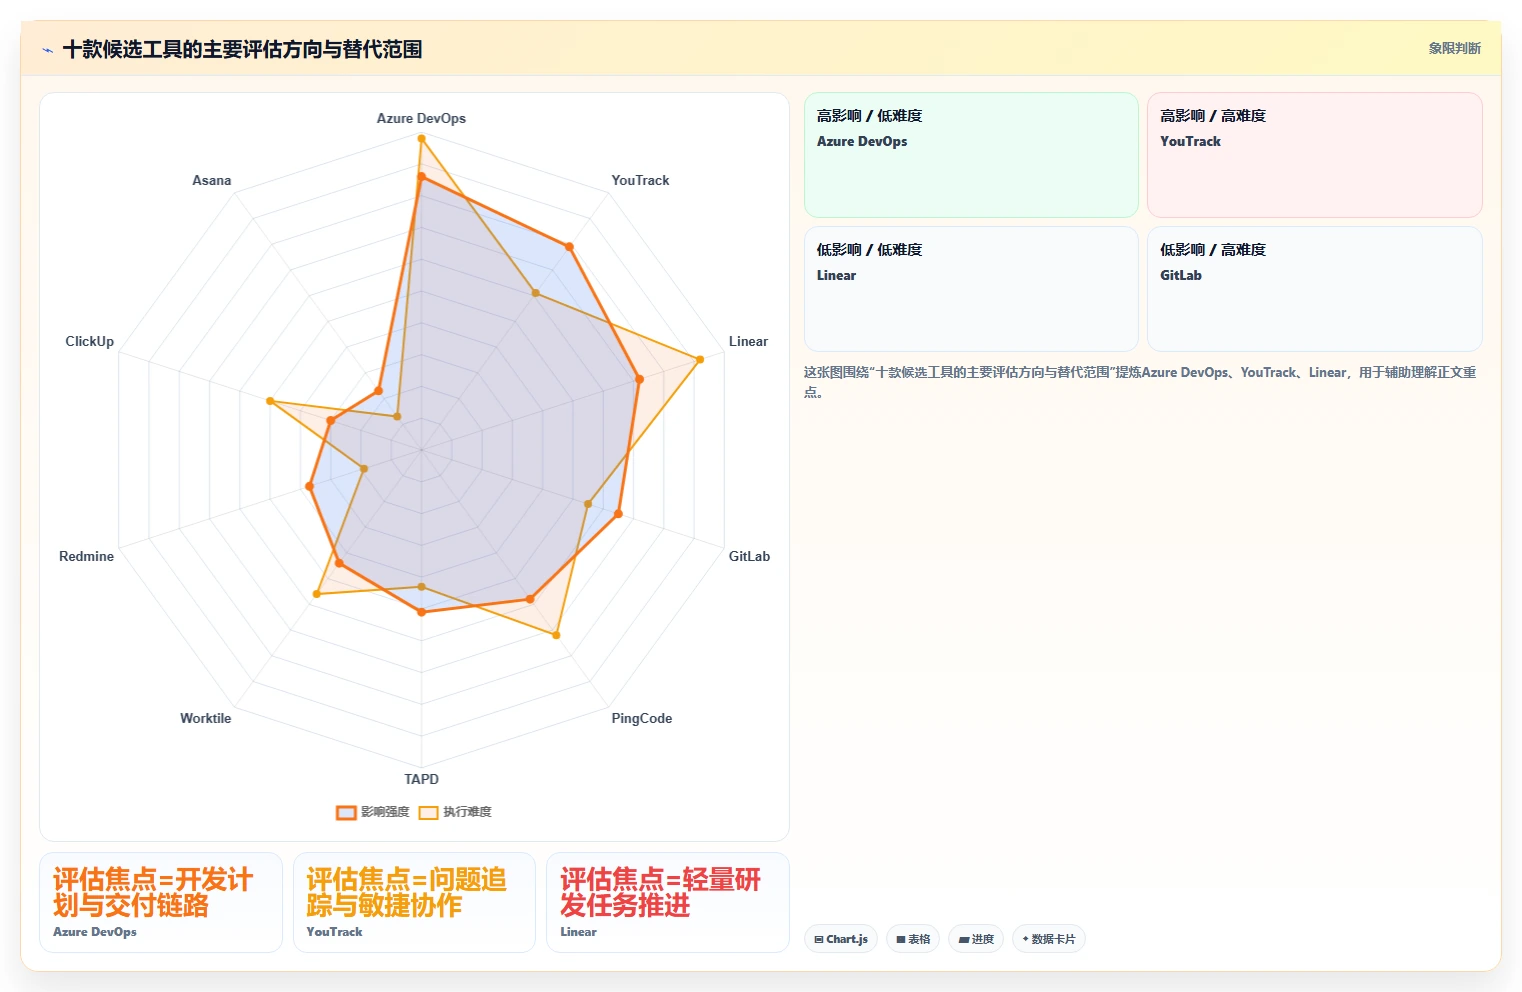Click the Azure DevOps radar axis label
Image resolution: width=1522 pixels, height=992 pixels.
coord(421,118)
